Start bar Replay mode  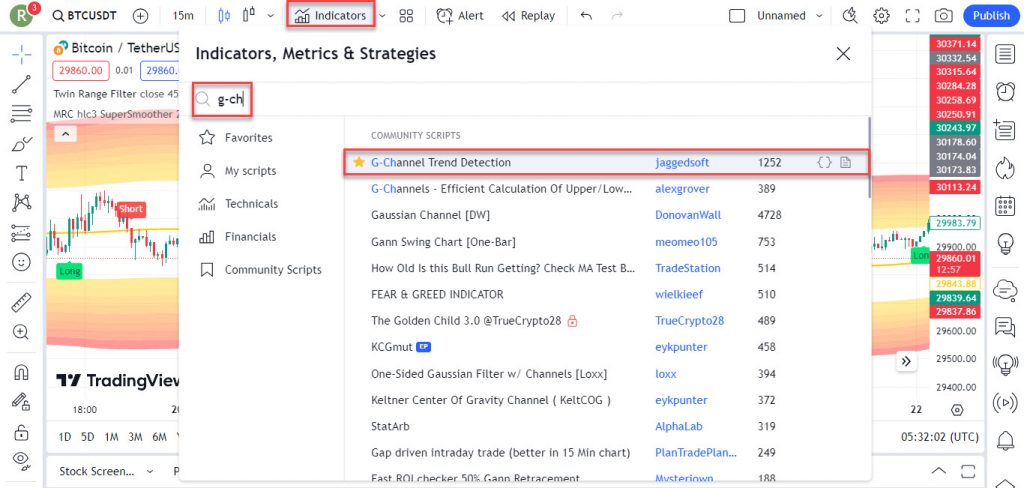point(528,16)
